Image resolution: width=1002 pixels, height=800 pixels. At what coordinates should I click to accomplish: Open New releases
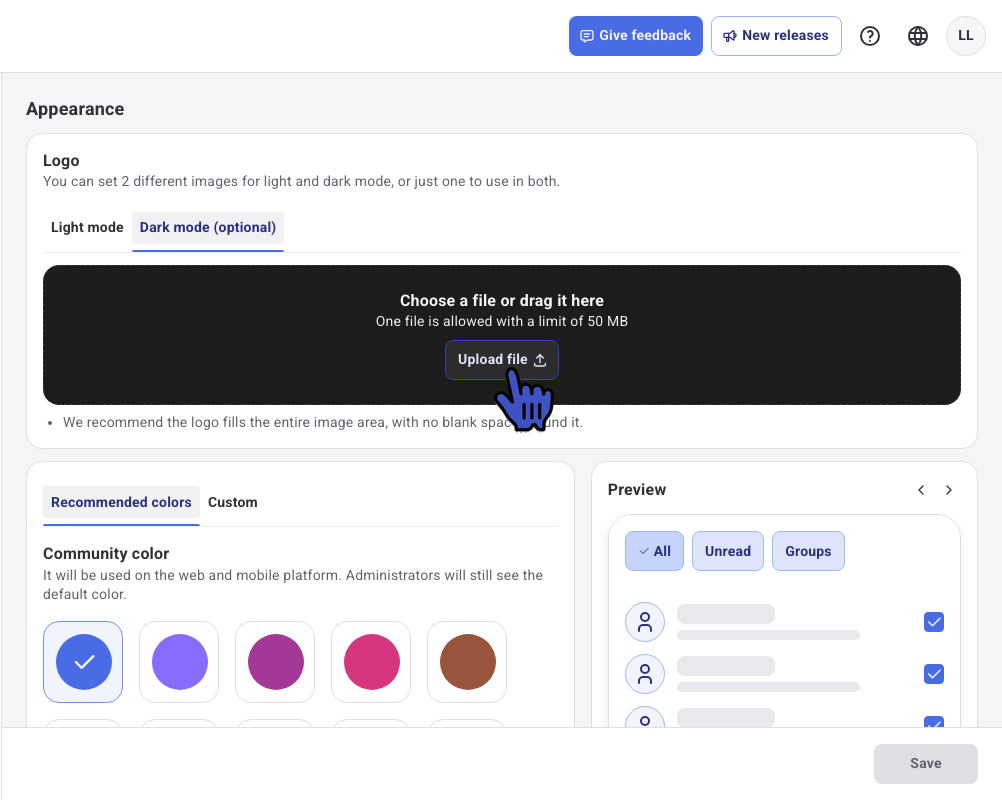coord(776,36)
